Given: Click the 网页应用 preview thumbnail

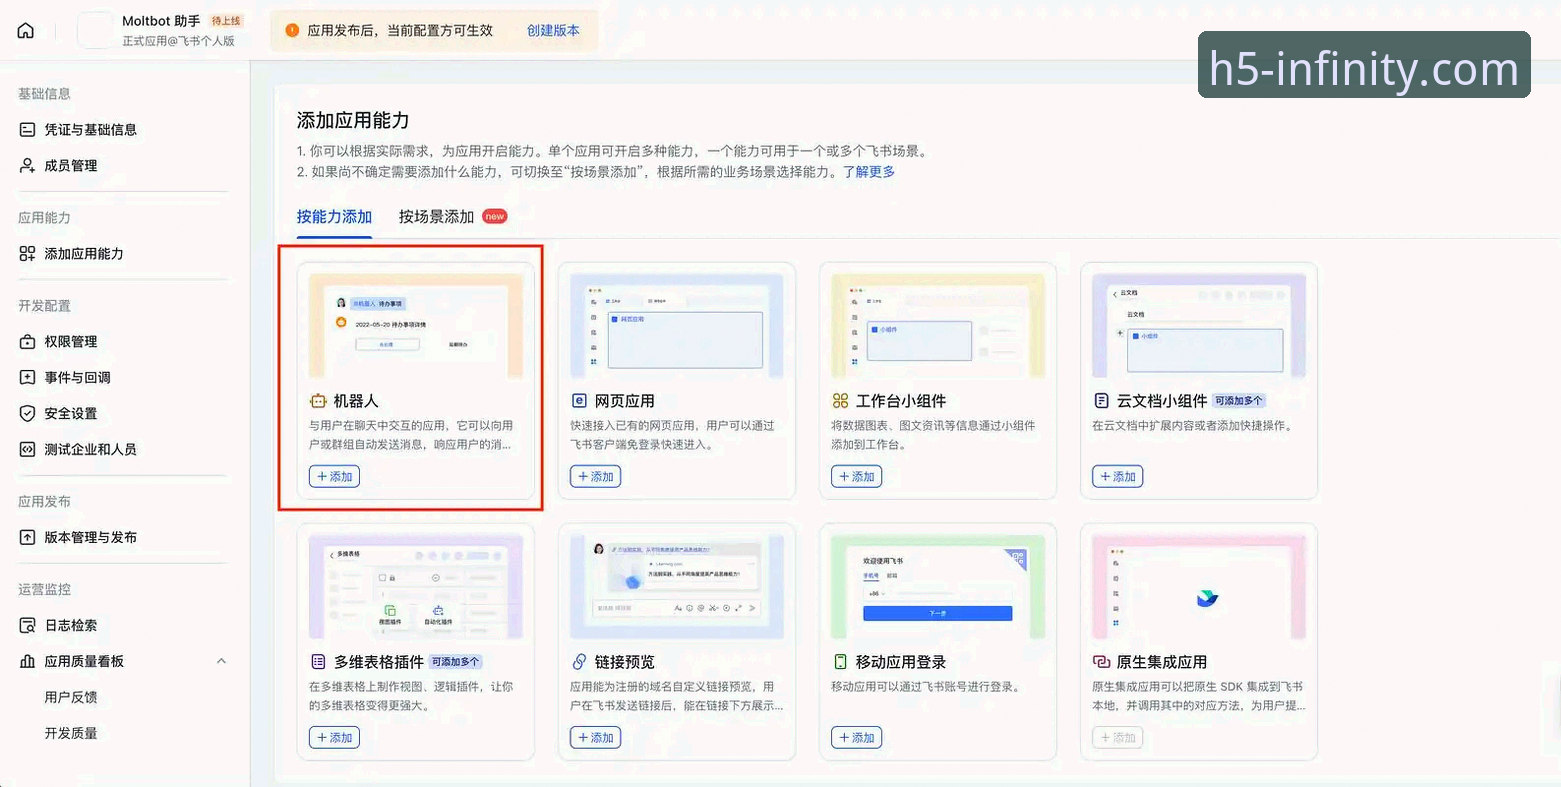Looking at the screenshot, I should coord(677,326).
